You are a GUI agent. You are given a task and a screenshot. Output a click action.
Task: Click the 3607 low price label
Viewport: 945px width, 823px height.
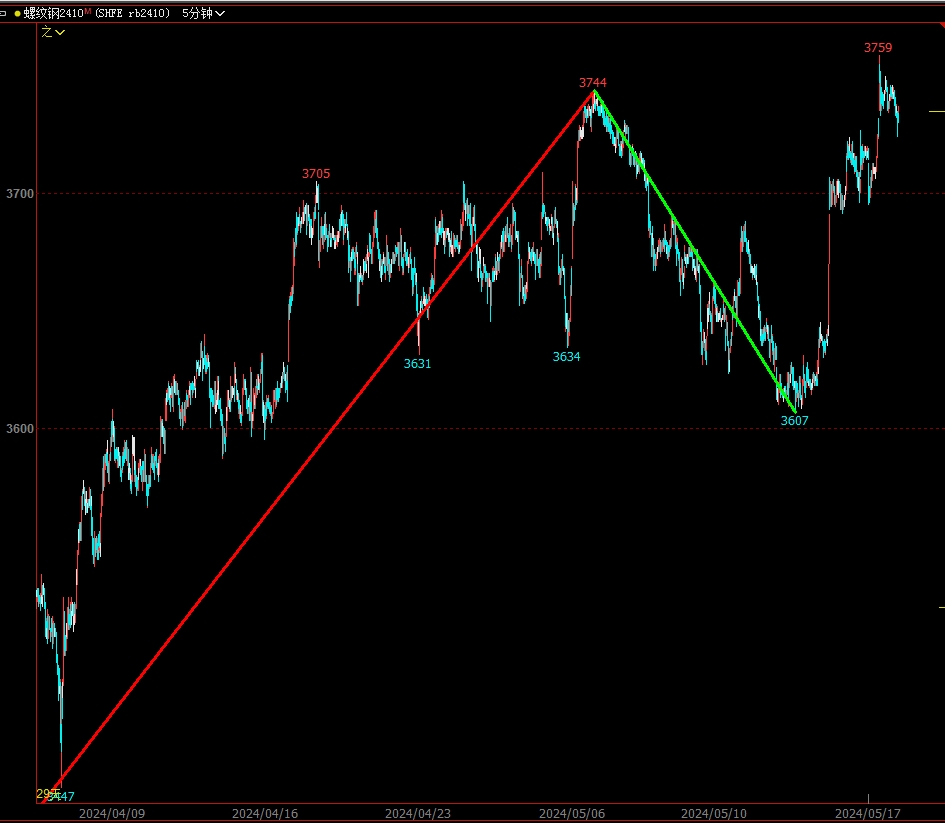[794, 421]
